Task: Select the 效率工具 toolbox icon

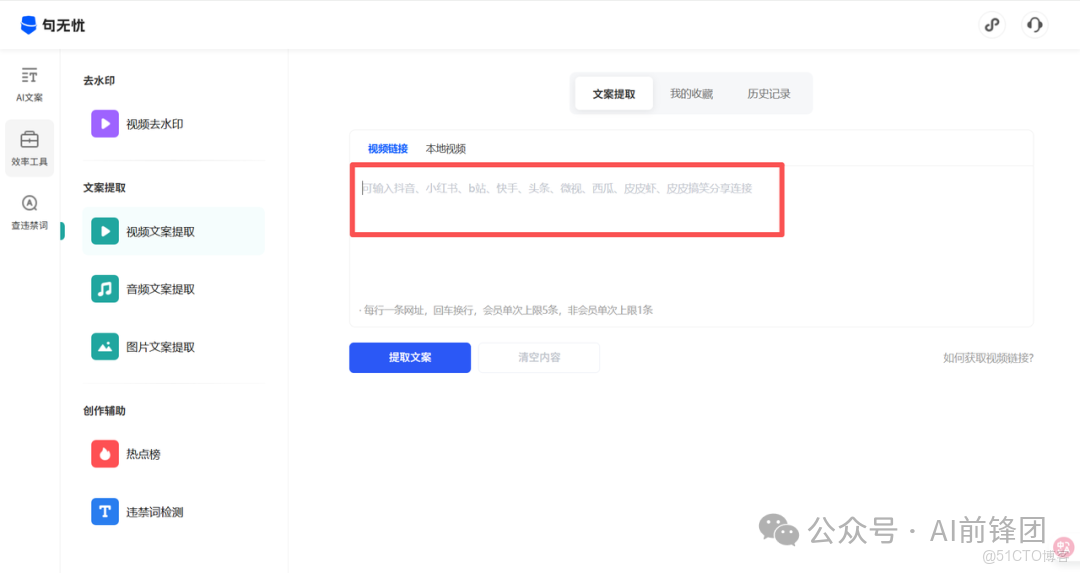Action: click(29, 140)
